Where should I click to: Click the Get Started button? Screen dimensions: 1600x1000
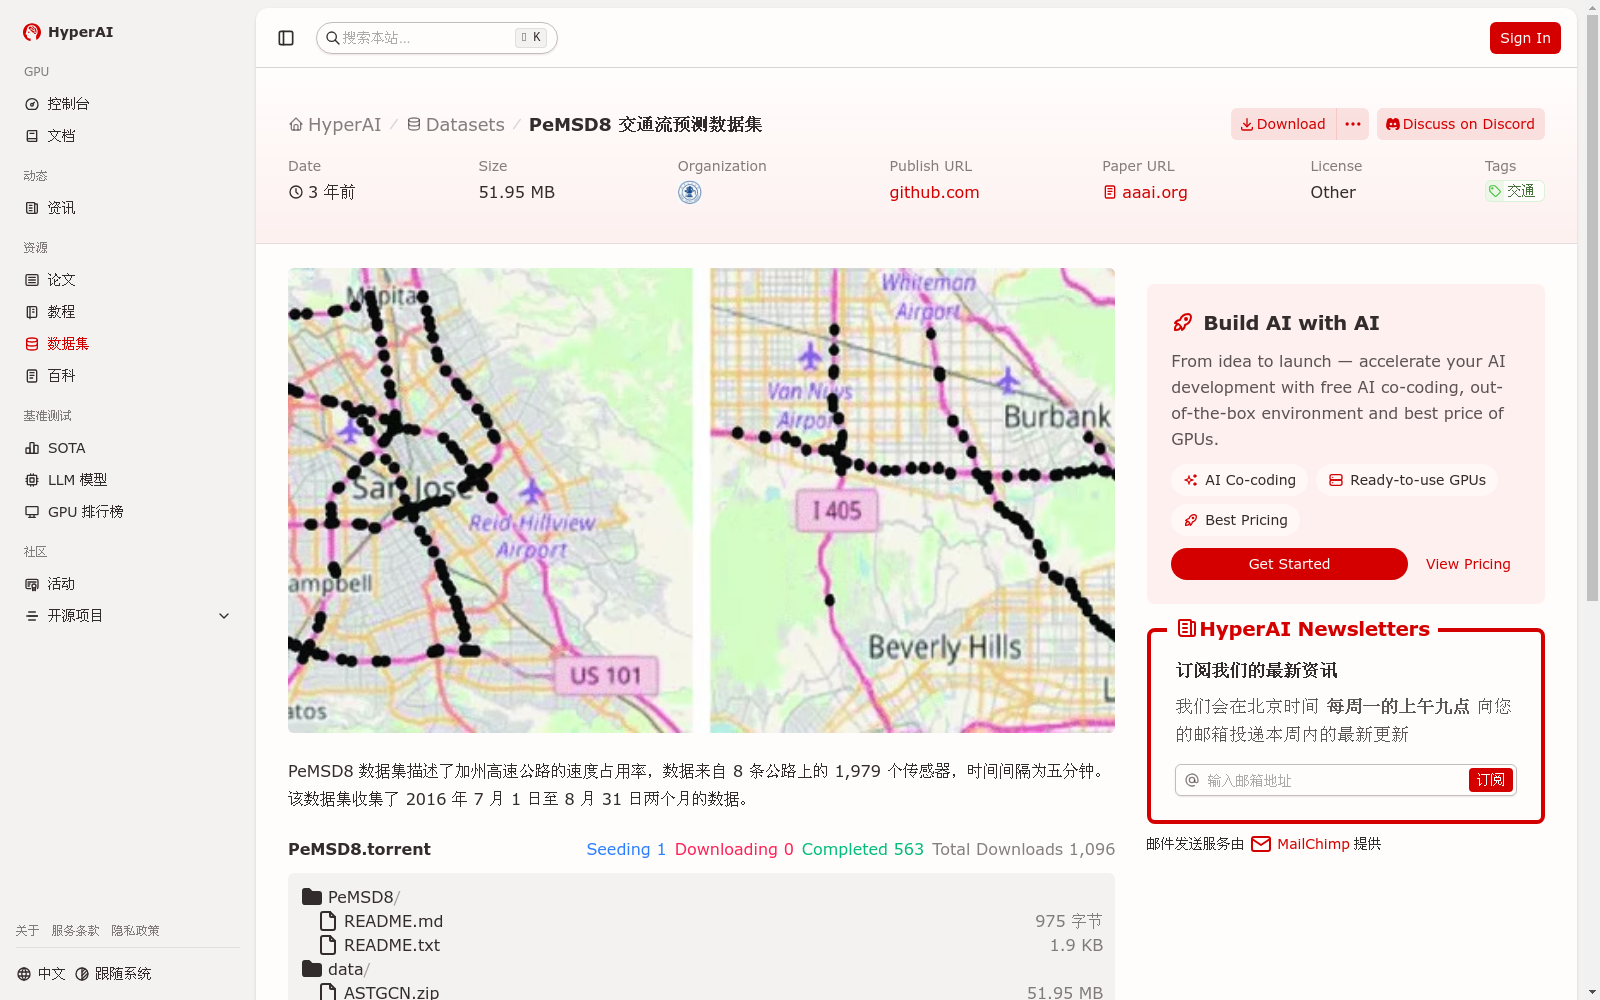click(x=1289, y=564)
